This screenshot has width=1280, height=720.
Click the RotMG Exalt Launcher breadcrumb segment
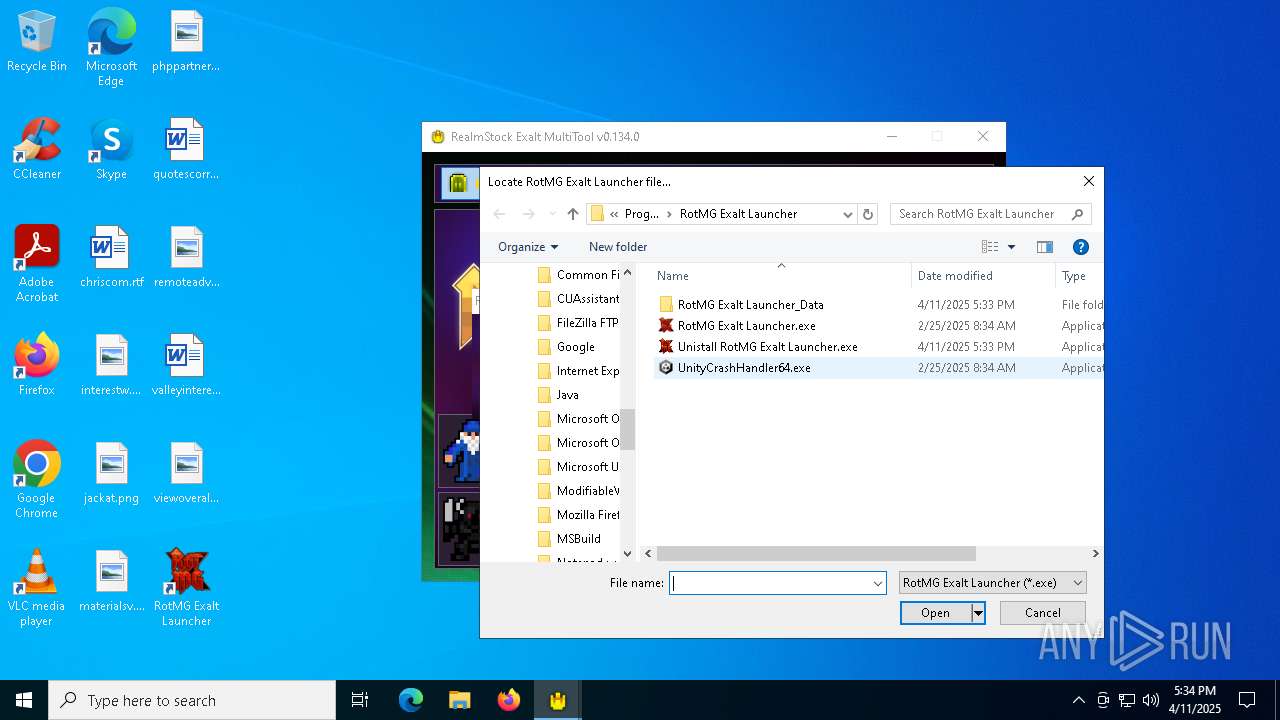[x=738, y=214]
